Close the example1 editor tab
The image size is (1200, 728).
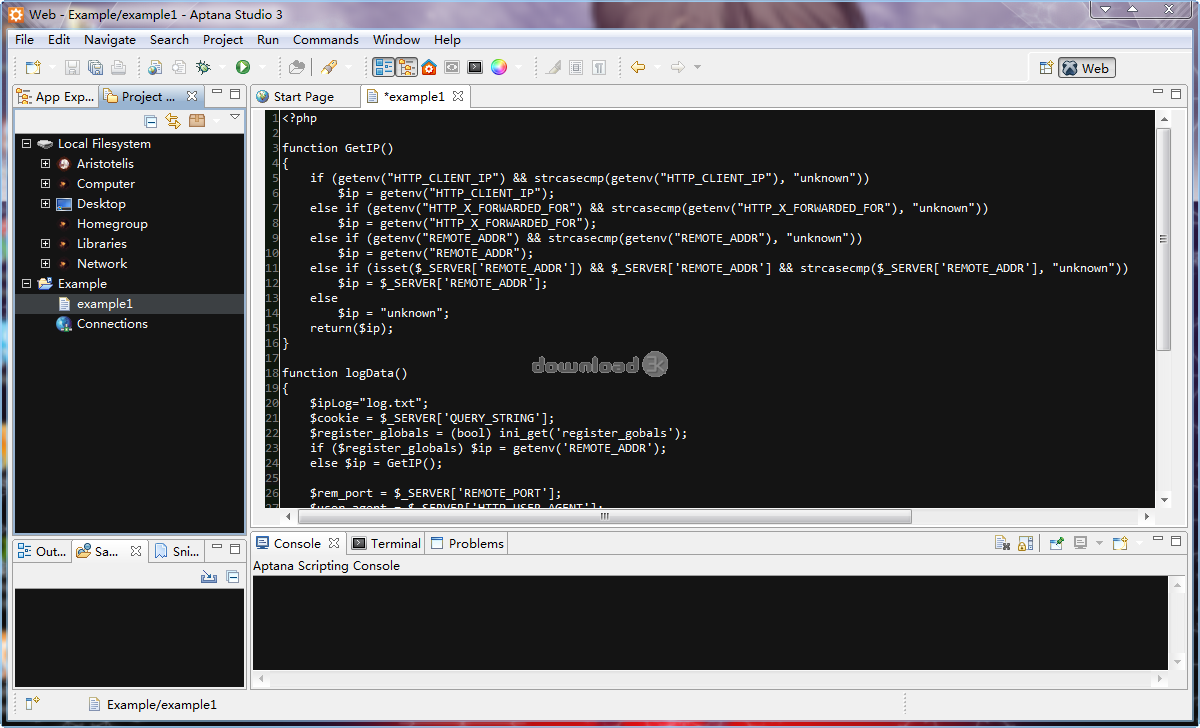pyautogui.click(x=458, y=96)
